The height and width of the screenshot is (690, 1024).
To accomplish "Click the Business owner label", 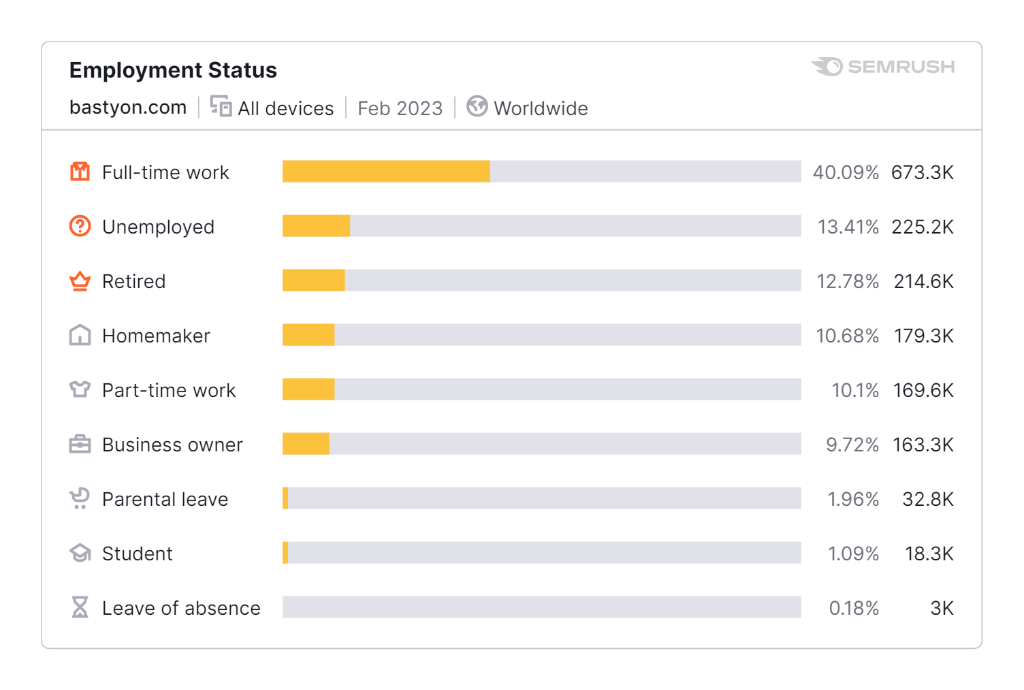I will 172,445.
